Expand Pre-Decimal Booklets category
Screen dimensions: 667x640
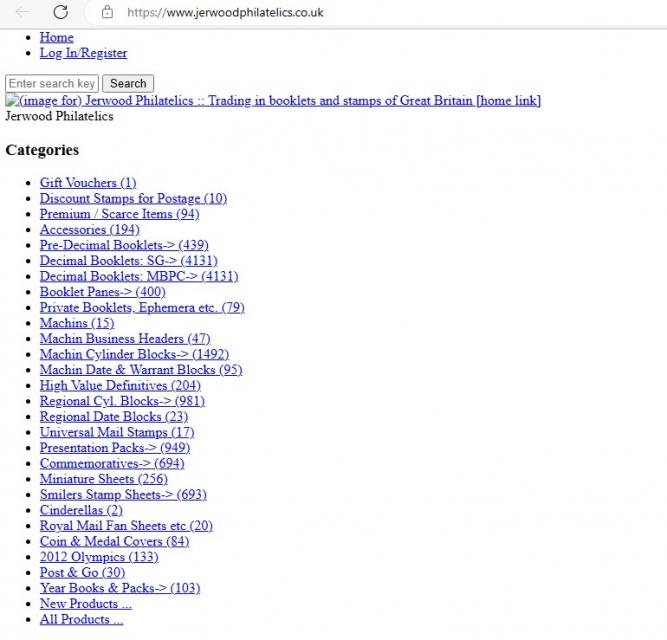[124, 245]
